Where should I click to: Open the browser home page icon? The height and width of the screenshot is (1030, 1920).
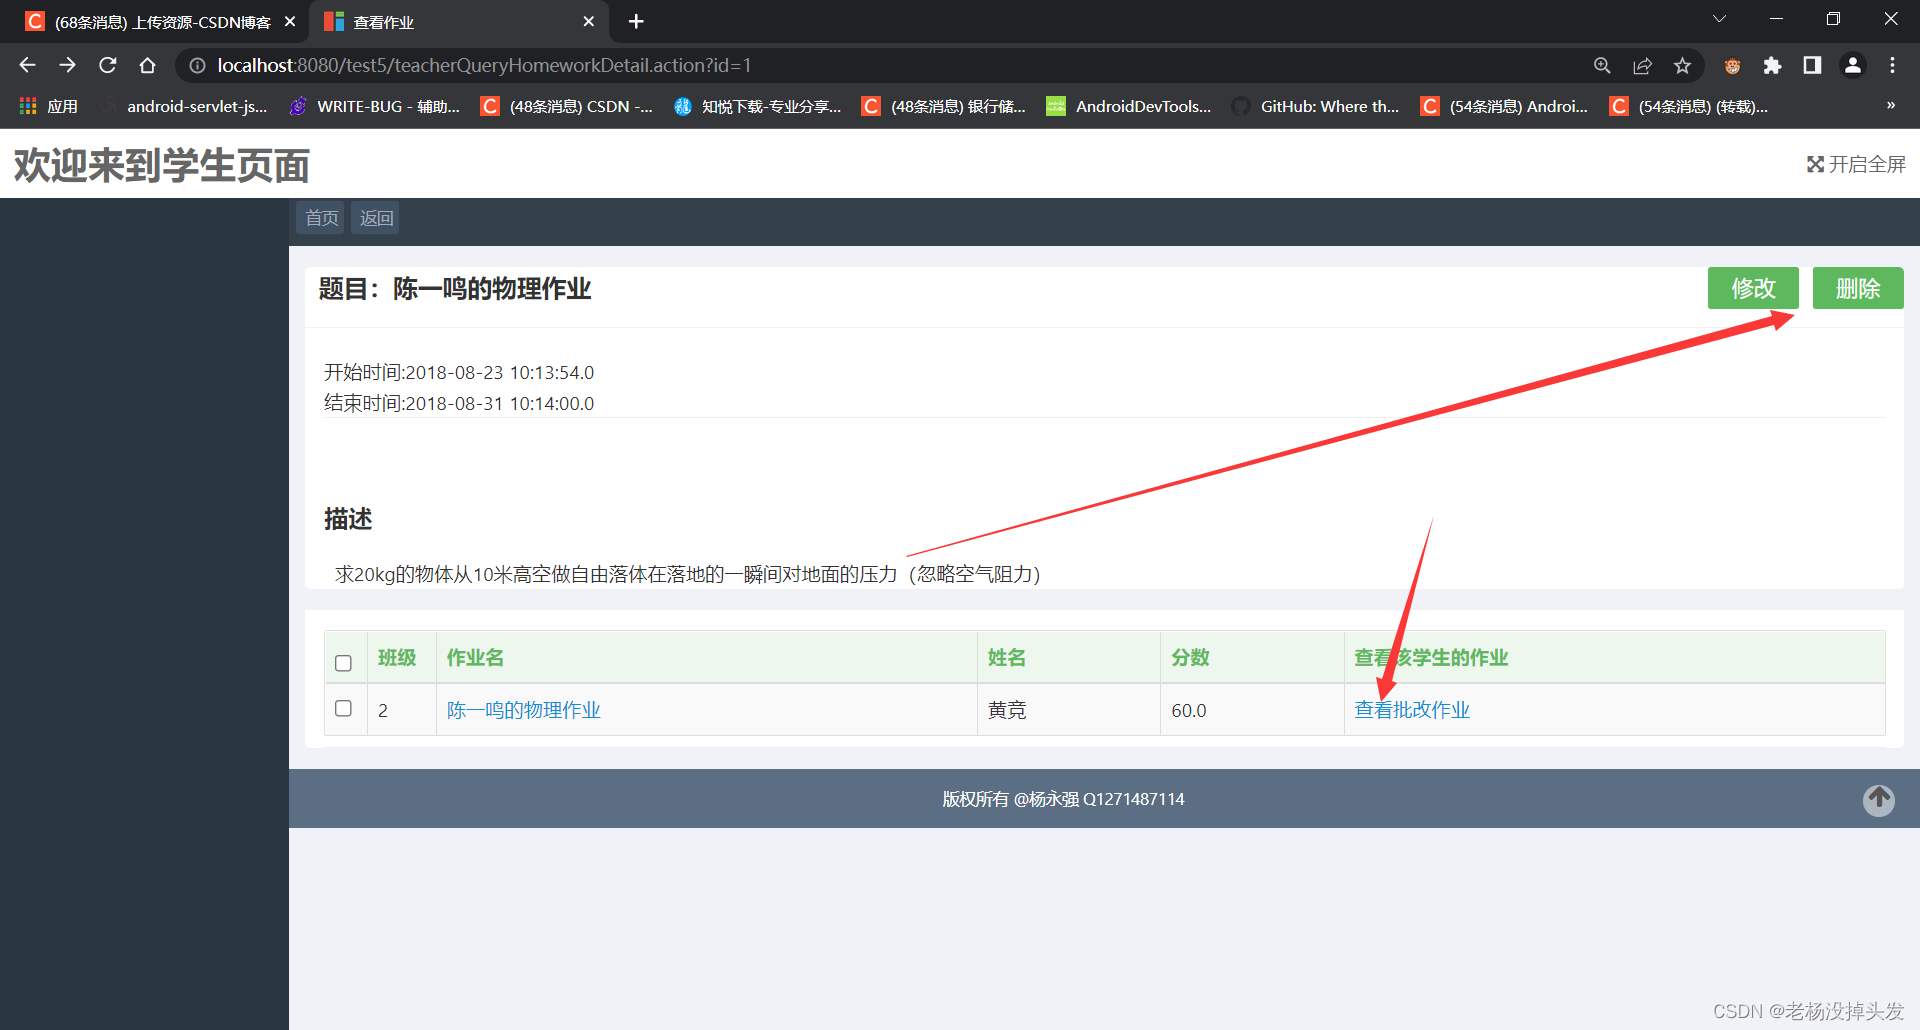(x=147, y=65)
